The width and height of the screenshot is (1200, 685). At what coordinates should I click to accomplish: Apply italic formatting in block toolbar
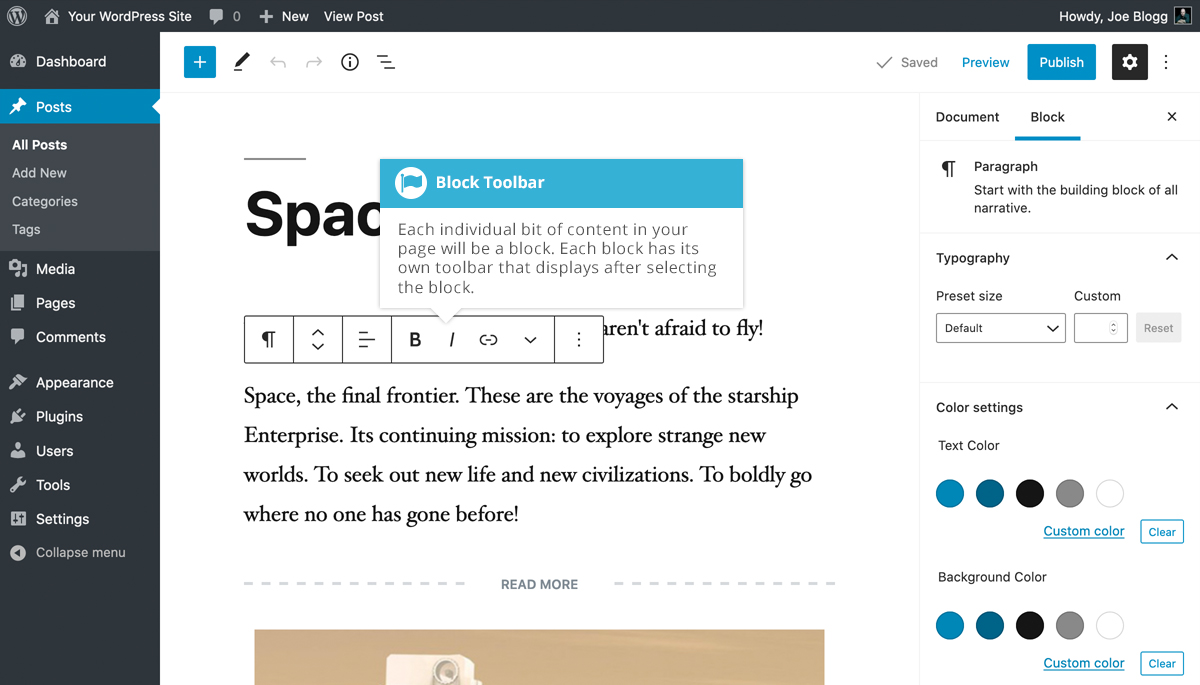(452, 340)
